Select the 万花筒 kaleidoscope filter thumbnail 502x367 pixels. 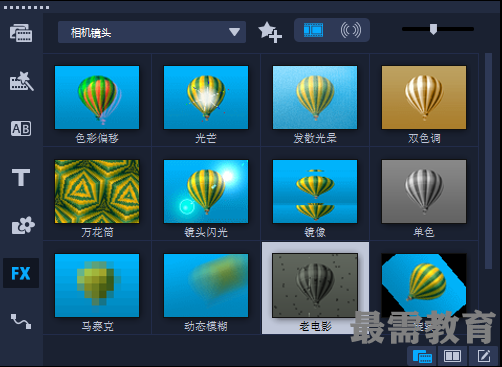[x=97, y=191]
